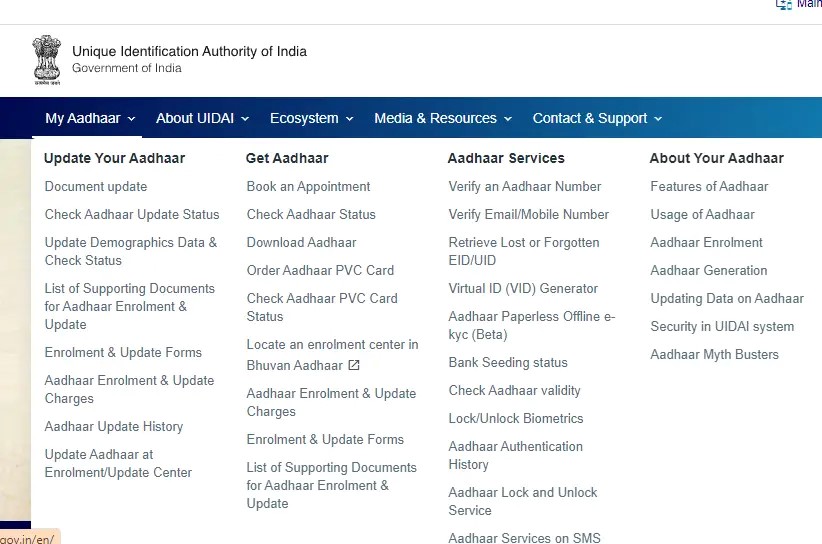Open Locate an enrolment center in Bhuvan Aadhaar
Image resolution: width=822 pixels, height=544 pixels.
(x=332, y=355)
